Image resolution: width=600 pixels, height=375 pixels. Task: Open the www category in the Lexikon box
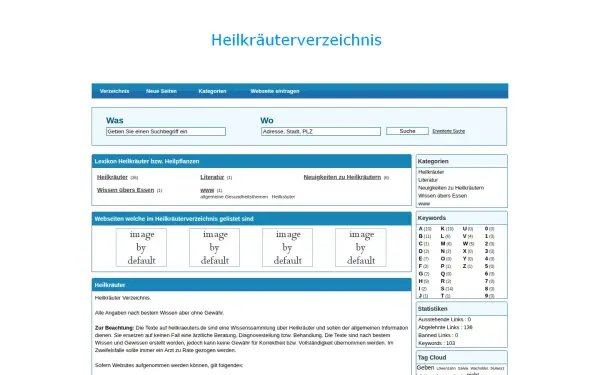pos(207,190)
